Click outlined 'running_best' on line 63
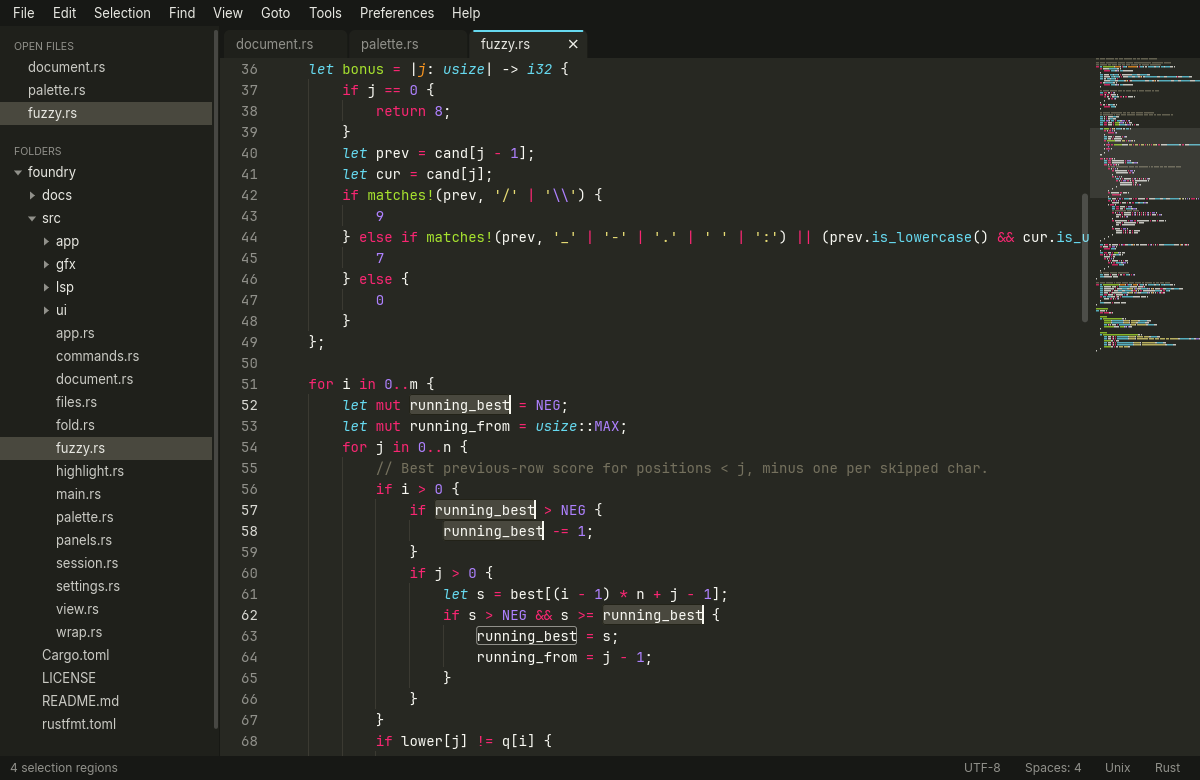The image size is (1200, 780). (x=527, y=636)
